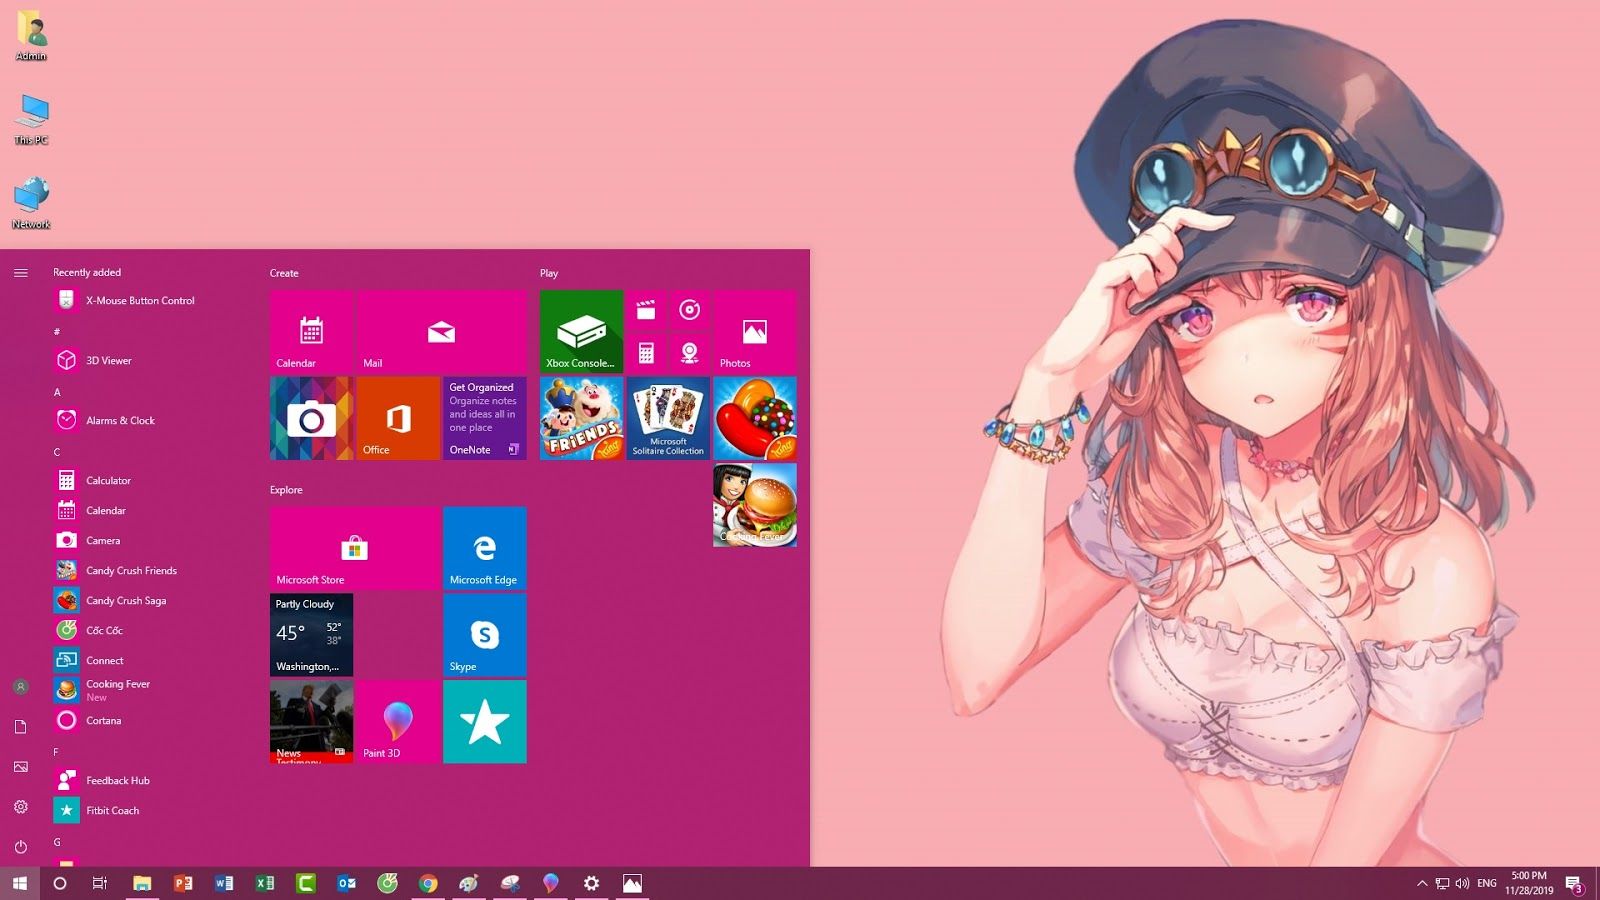This screenshot has width=1600, height=900.
Task: Click the letter F section header
Action: coord(56,752)
